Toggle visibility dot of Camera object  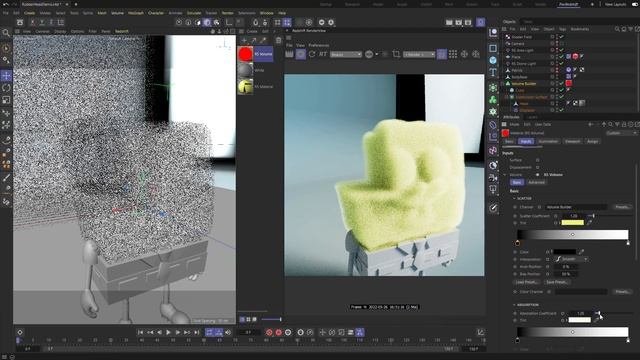557,43
